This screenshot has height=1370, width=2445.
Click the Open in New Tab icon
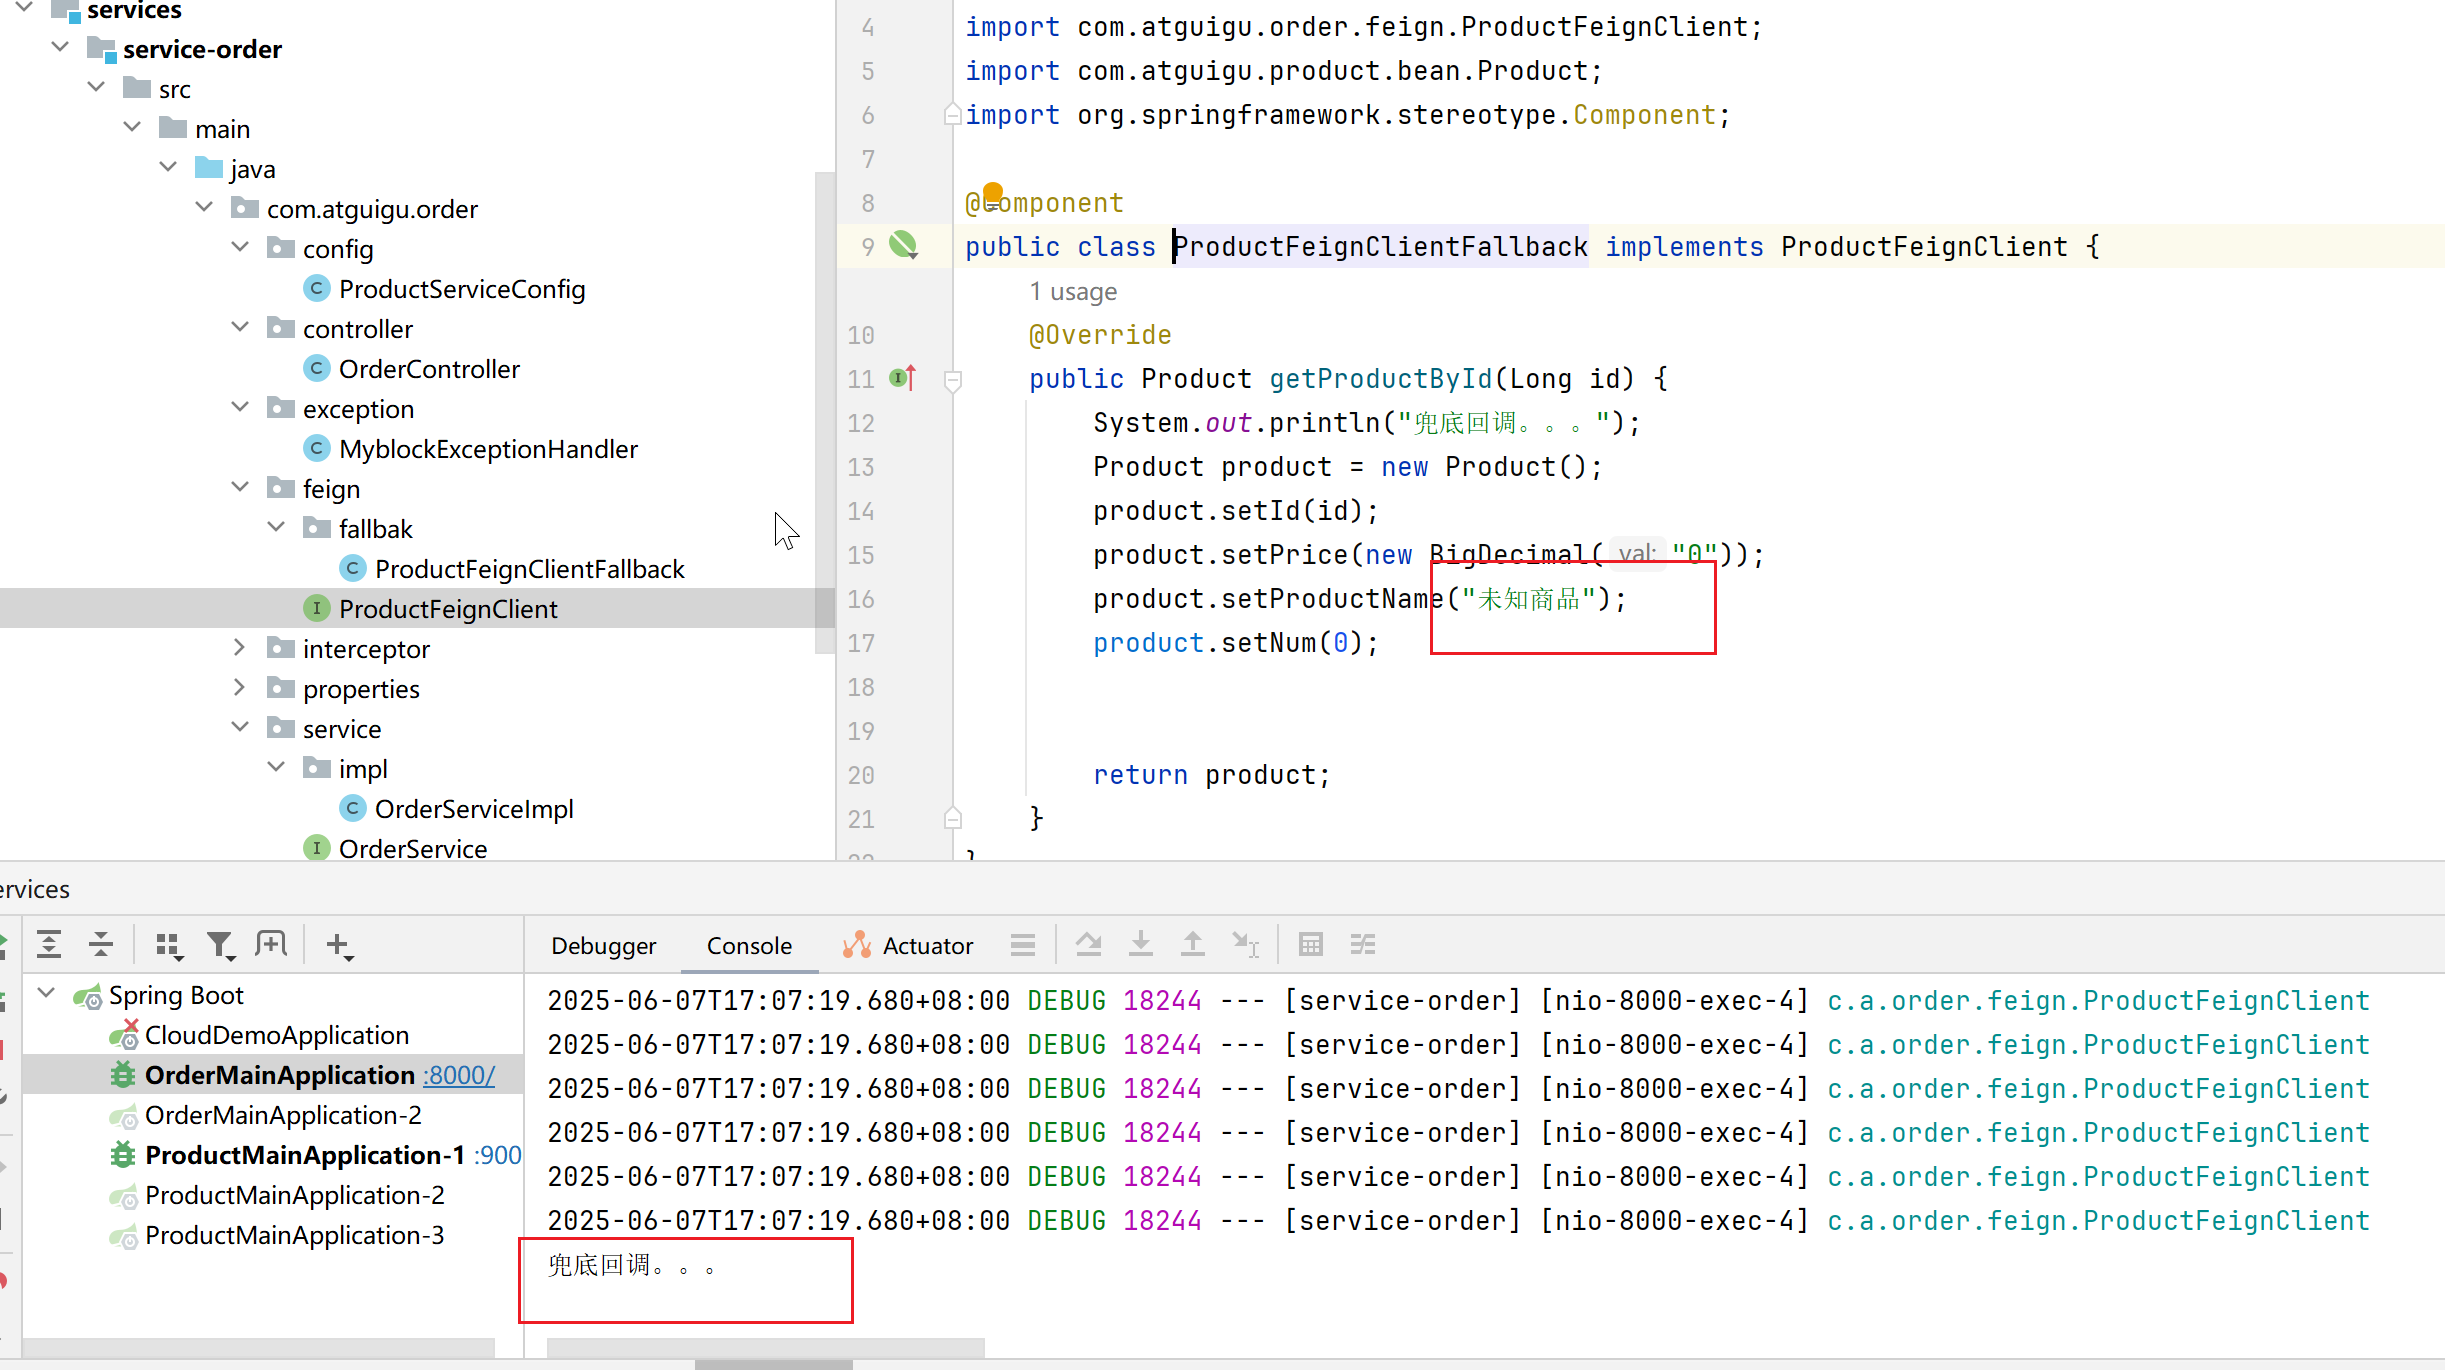click(271, 944)
